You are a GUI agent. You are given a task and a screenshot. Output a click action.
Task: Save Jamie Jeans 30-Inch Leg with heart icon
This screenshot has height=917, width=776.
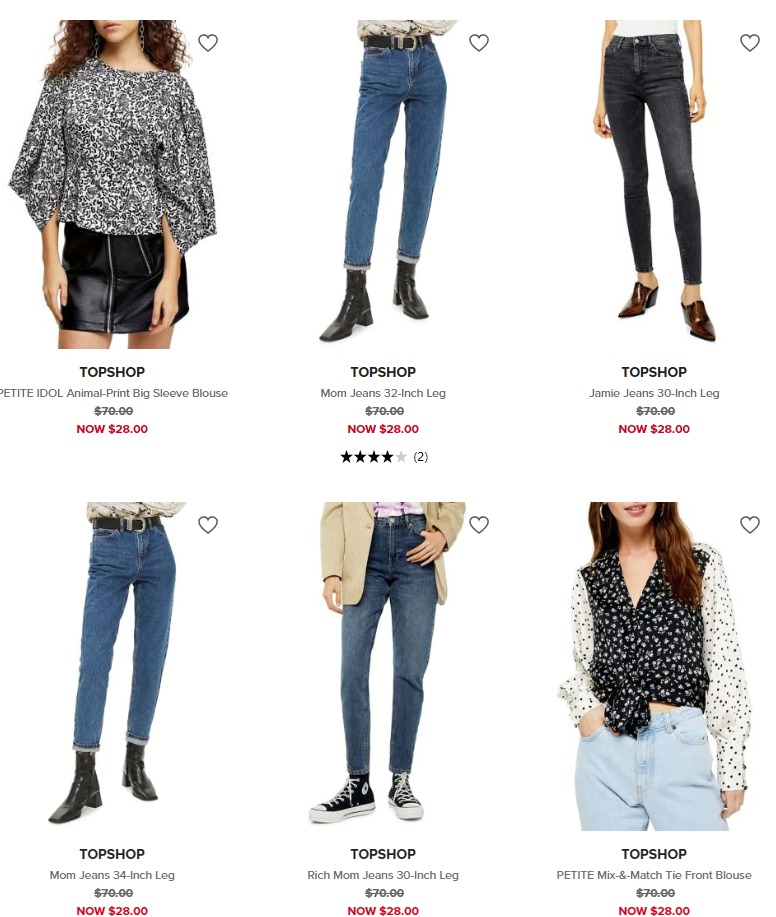[x=750, y=43]
